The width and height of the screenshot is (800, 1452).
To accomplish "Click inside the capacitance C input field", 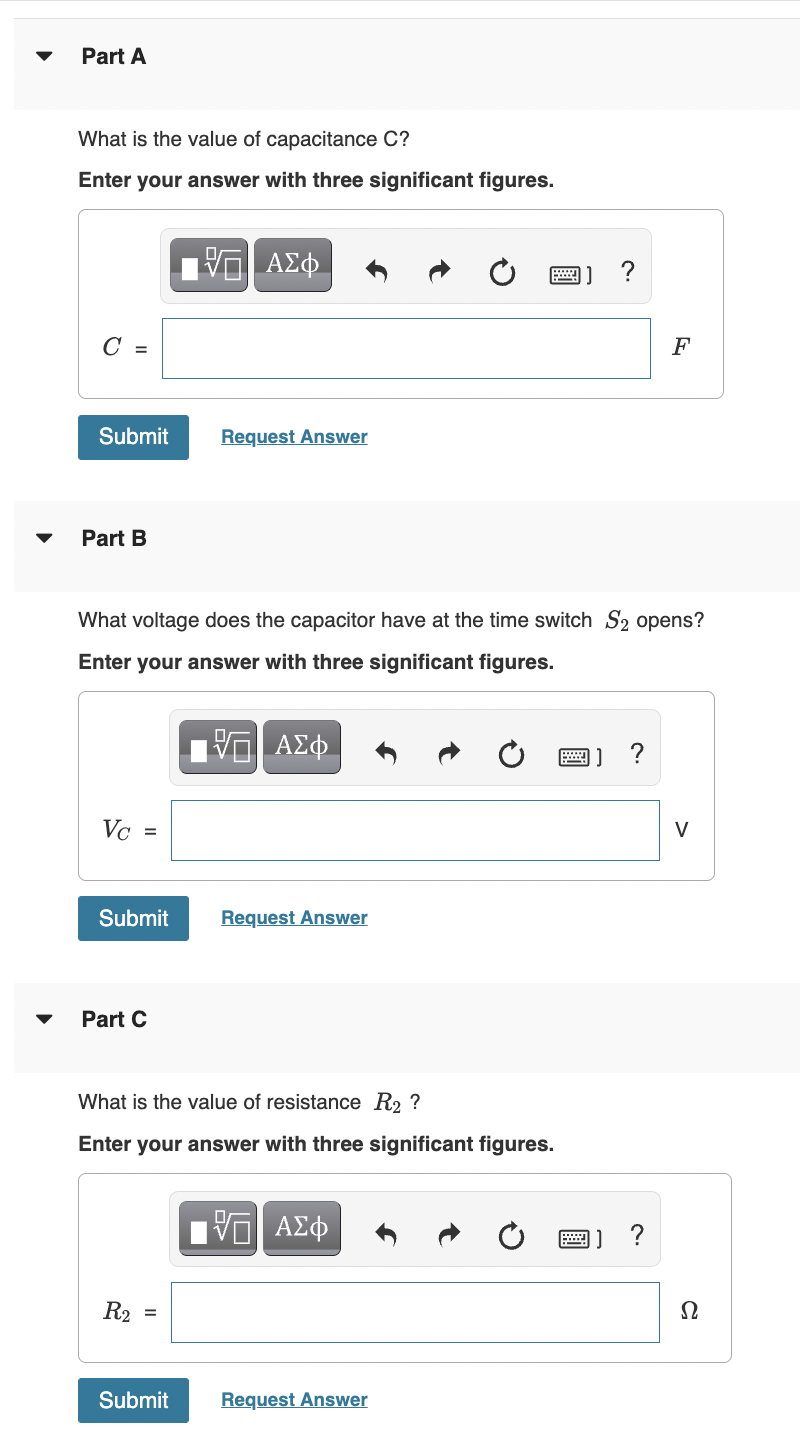I will pyautogui.click(x=406, y=348).
